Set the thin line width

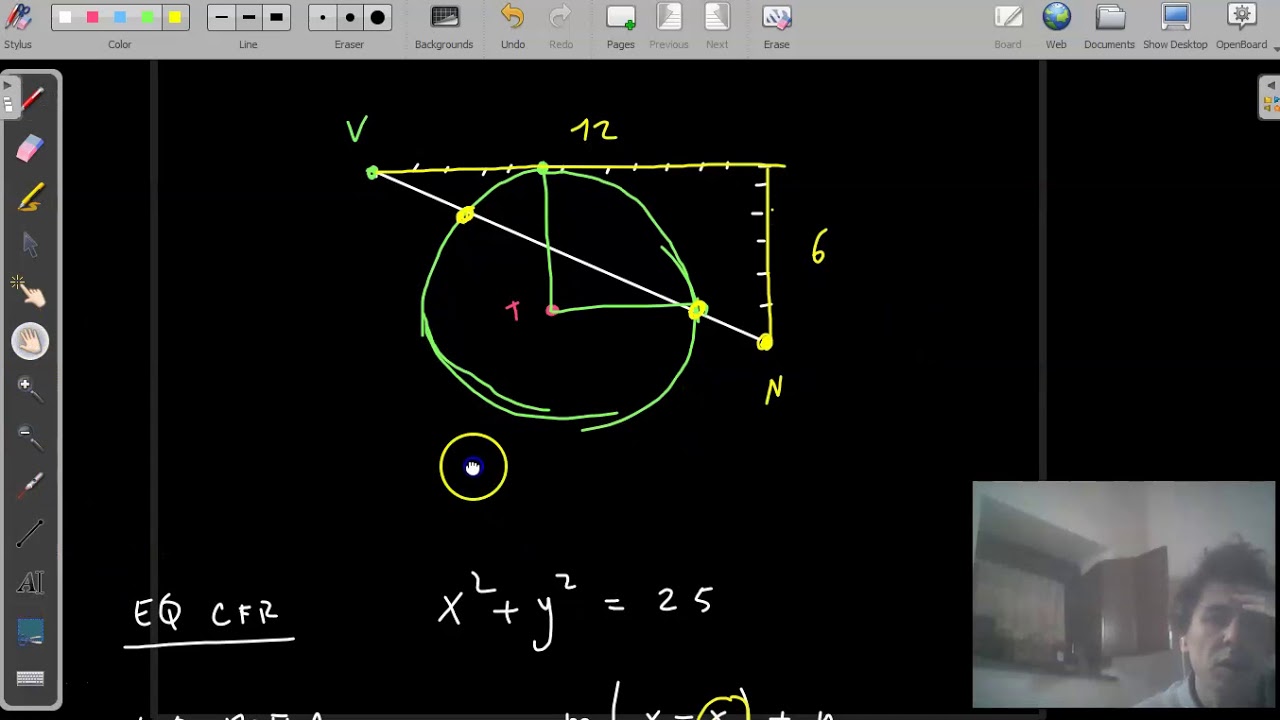221,17
